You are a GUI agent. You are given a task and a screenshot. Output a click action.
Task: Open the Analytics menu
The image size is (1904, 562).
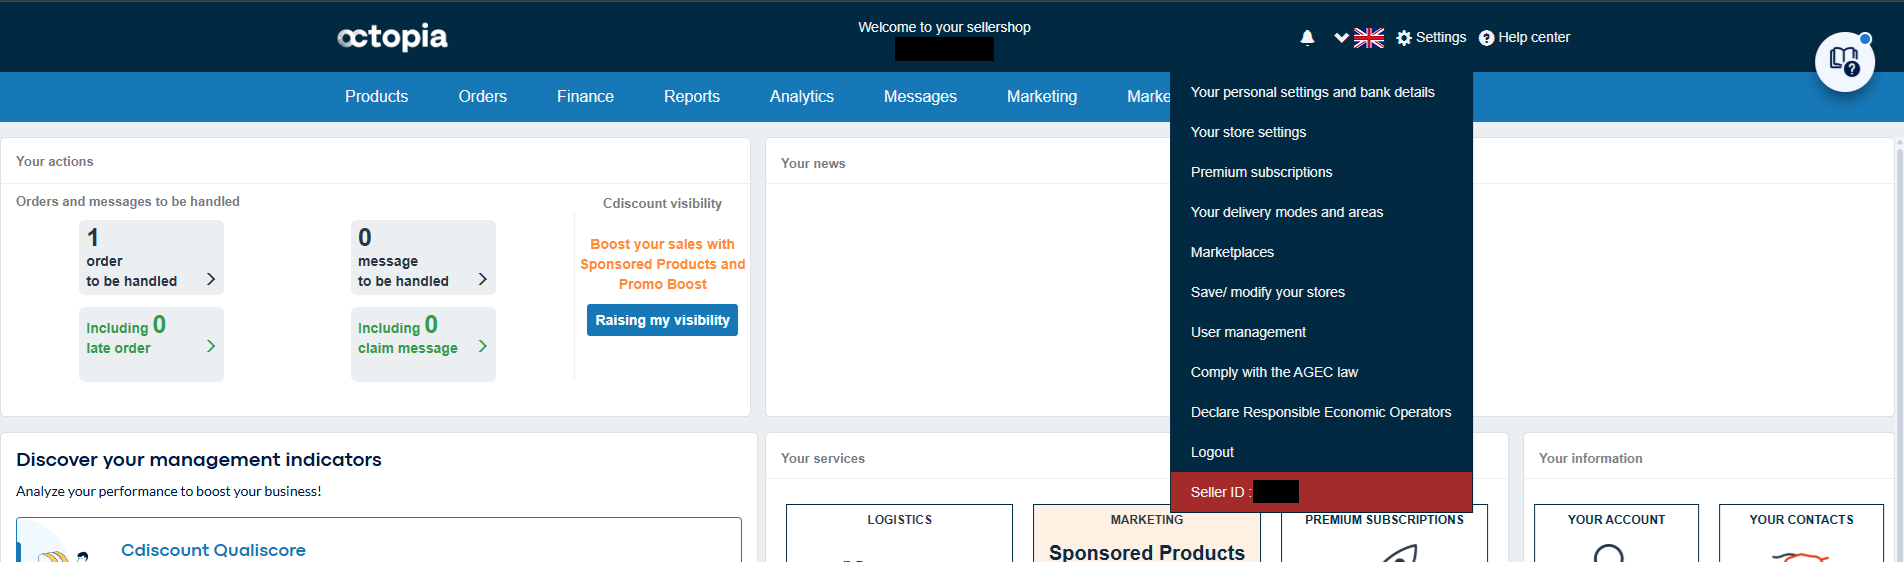[x=802, y=97]
